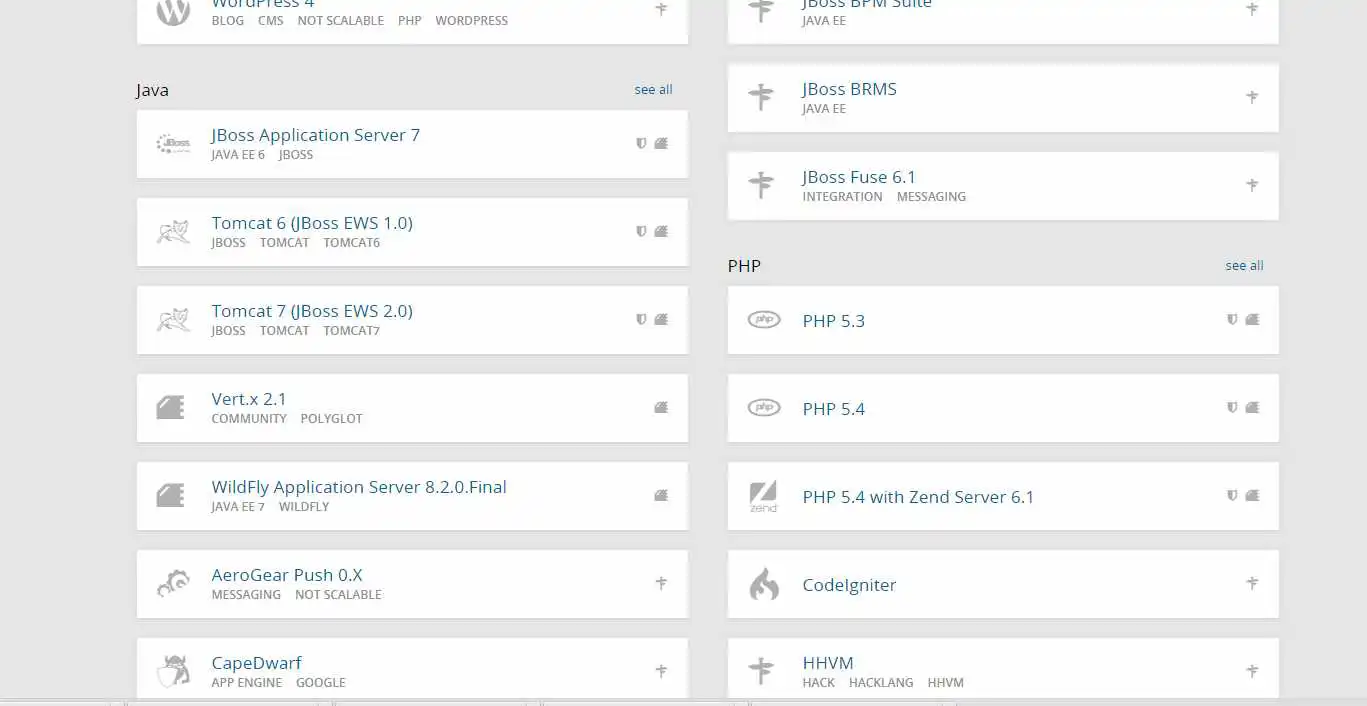Click the 'PHP' section heading

[744, 266]
